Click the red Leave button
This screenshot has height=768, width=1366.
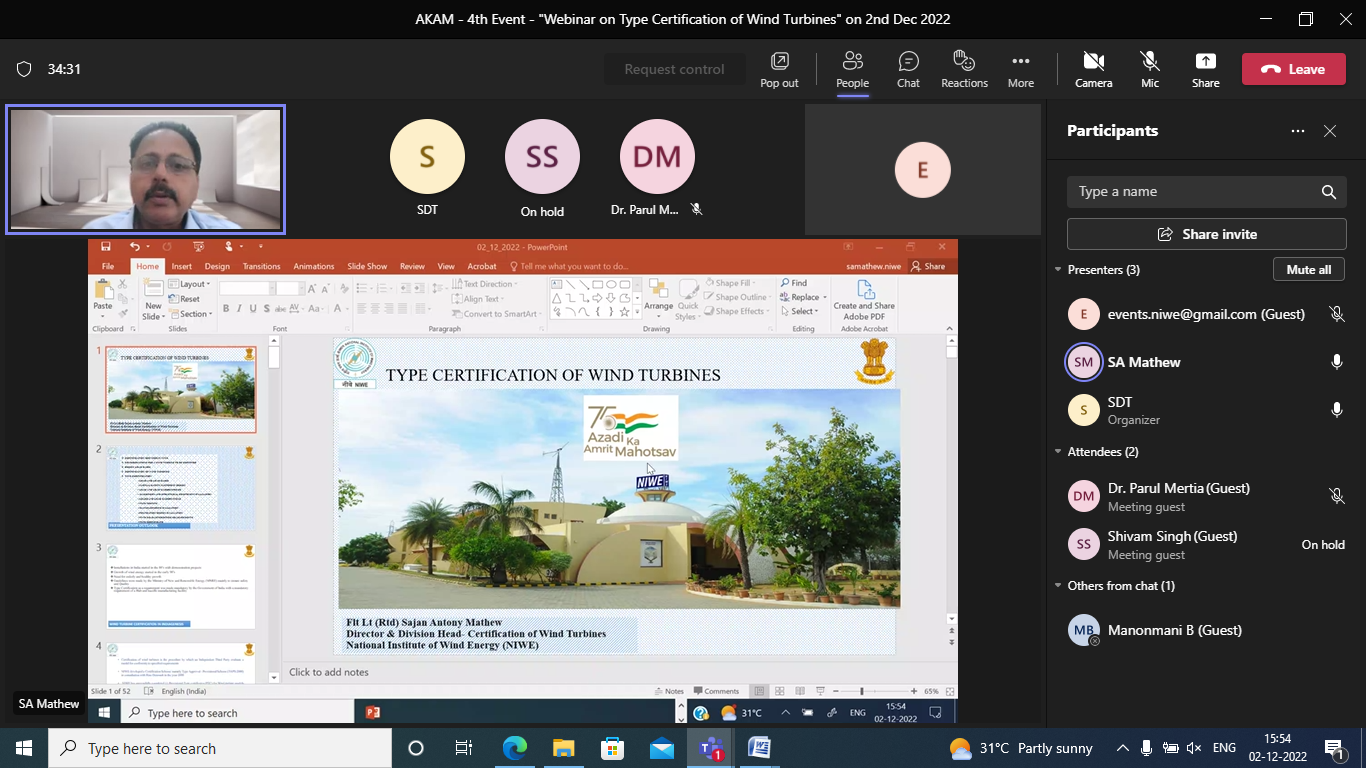(1293, 69)
